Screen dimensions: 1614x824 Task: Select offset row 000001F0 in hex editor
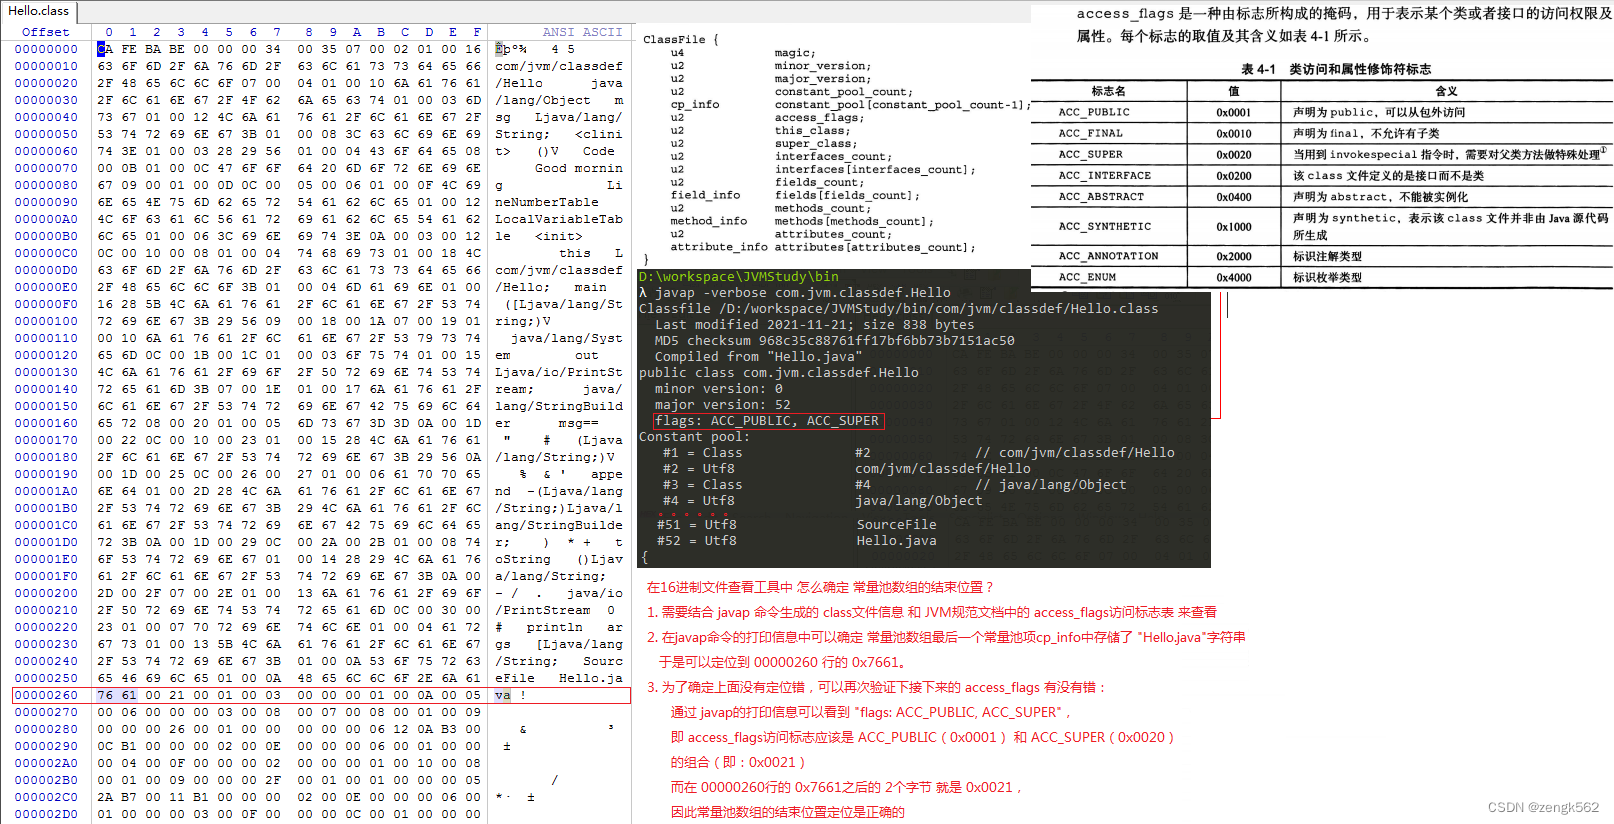click(46, 576)
